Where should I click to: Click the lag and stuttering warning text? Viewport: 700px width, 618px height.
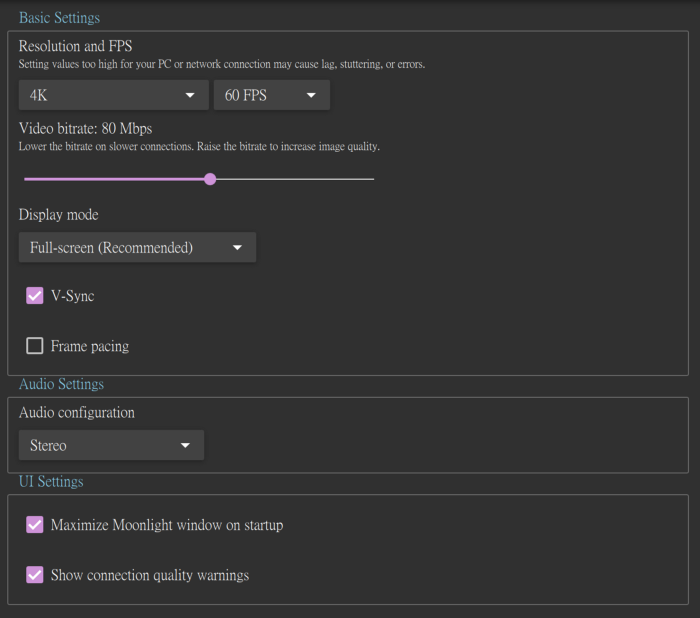[x=222, y=65]
